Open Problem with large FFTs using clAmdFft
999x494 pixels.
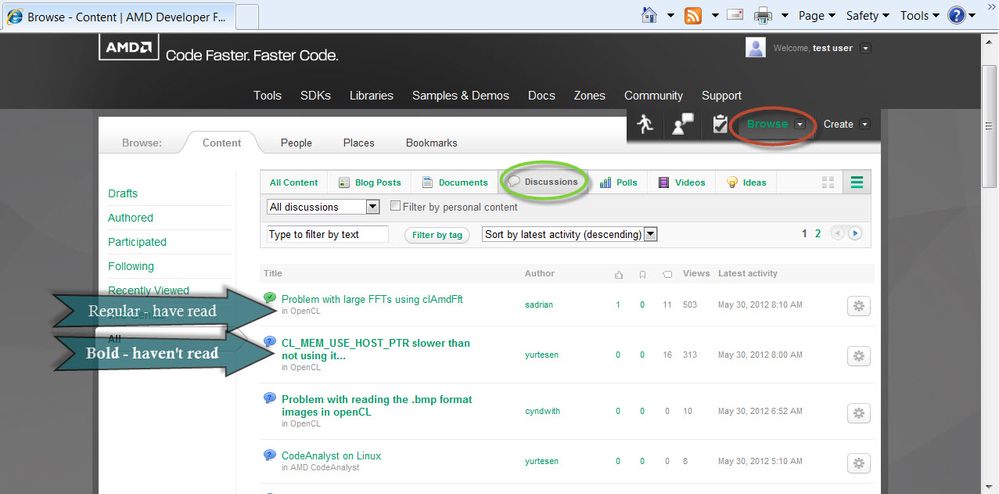point(372,299)
